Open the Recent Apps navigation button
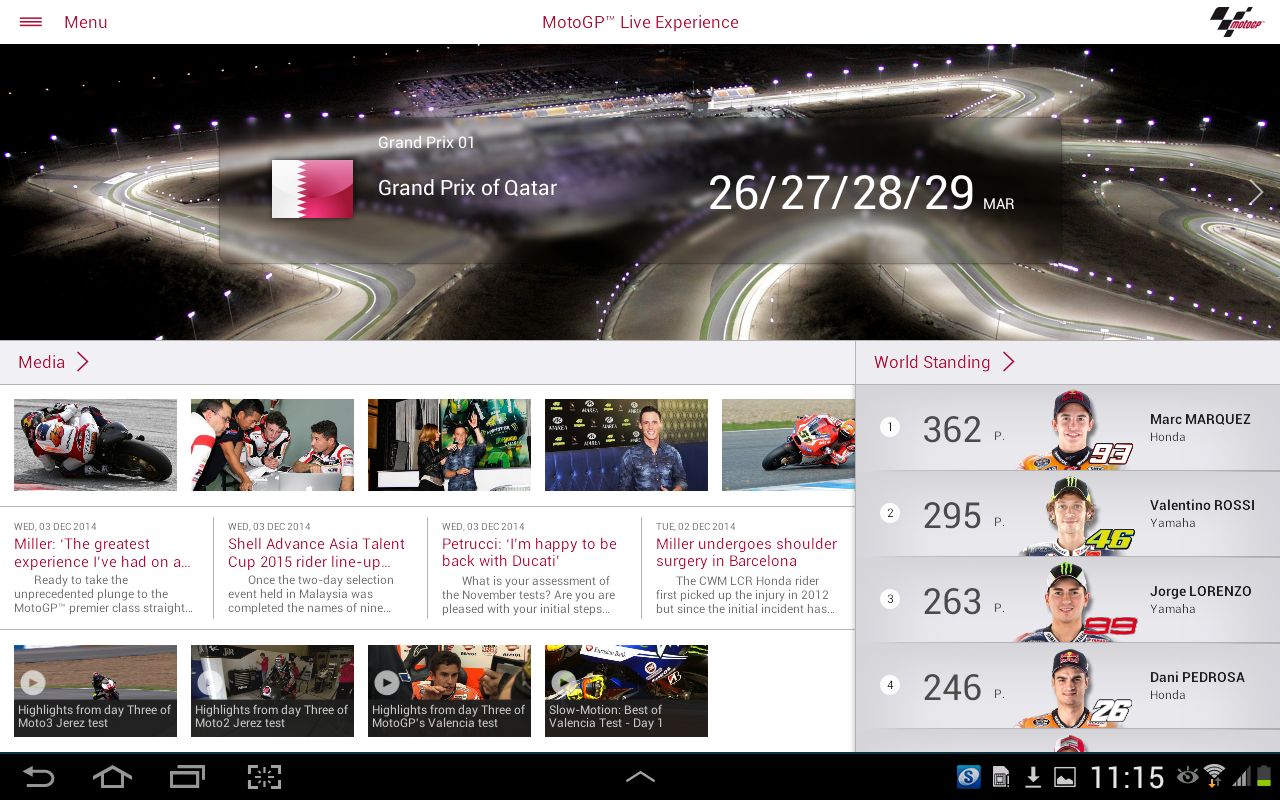This screenshot has height=800, width=1280. (x=187, y=777)
